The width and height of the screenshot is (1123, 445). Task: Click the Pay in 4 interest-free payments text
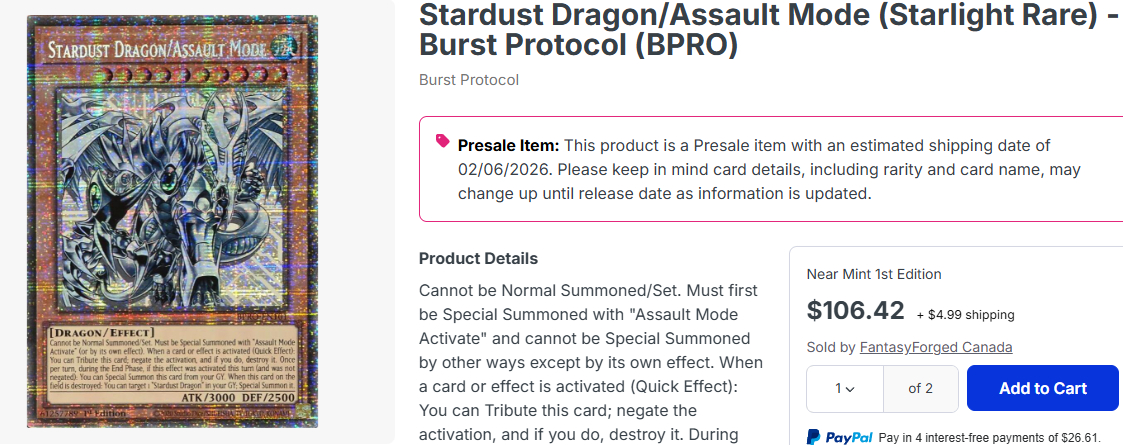pos(989,438)
